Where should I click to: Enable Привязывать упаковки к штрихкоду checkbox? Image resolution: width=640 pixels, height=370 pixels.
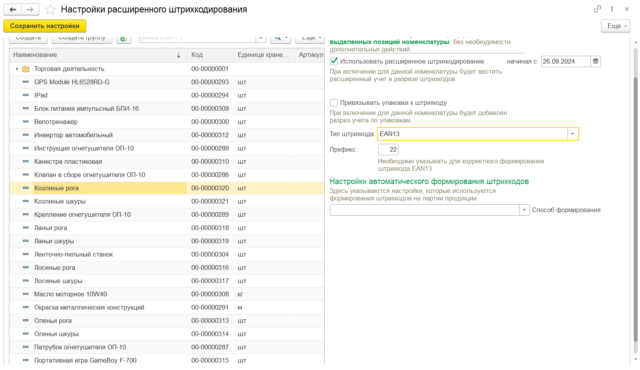point(334,103)
